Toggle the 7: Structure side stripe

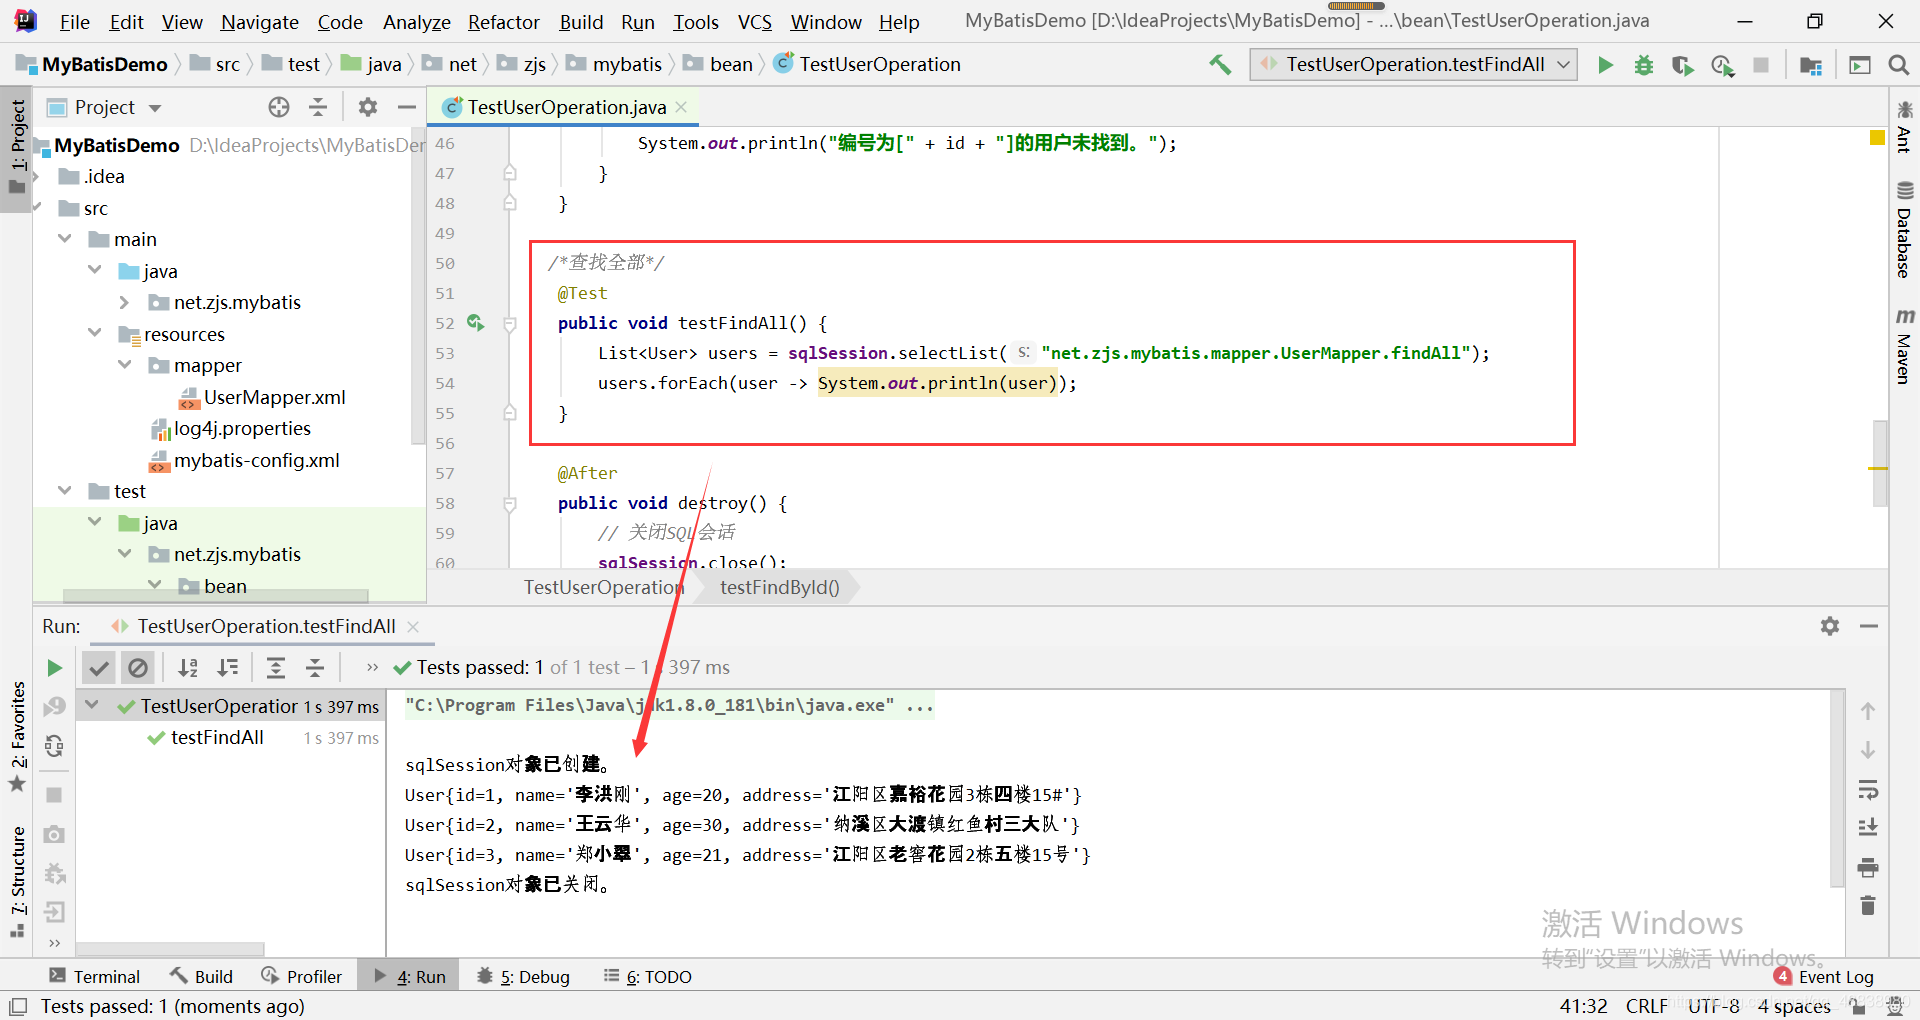[17, 882]
